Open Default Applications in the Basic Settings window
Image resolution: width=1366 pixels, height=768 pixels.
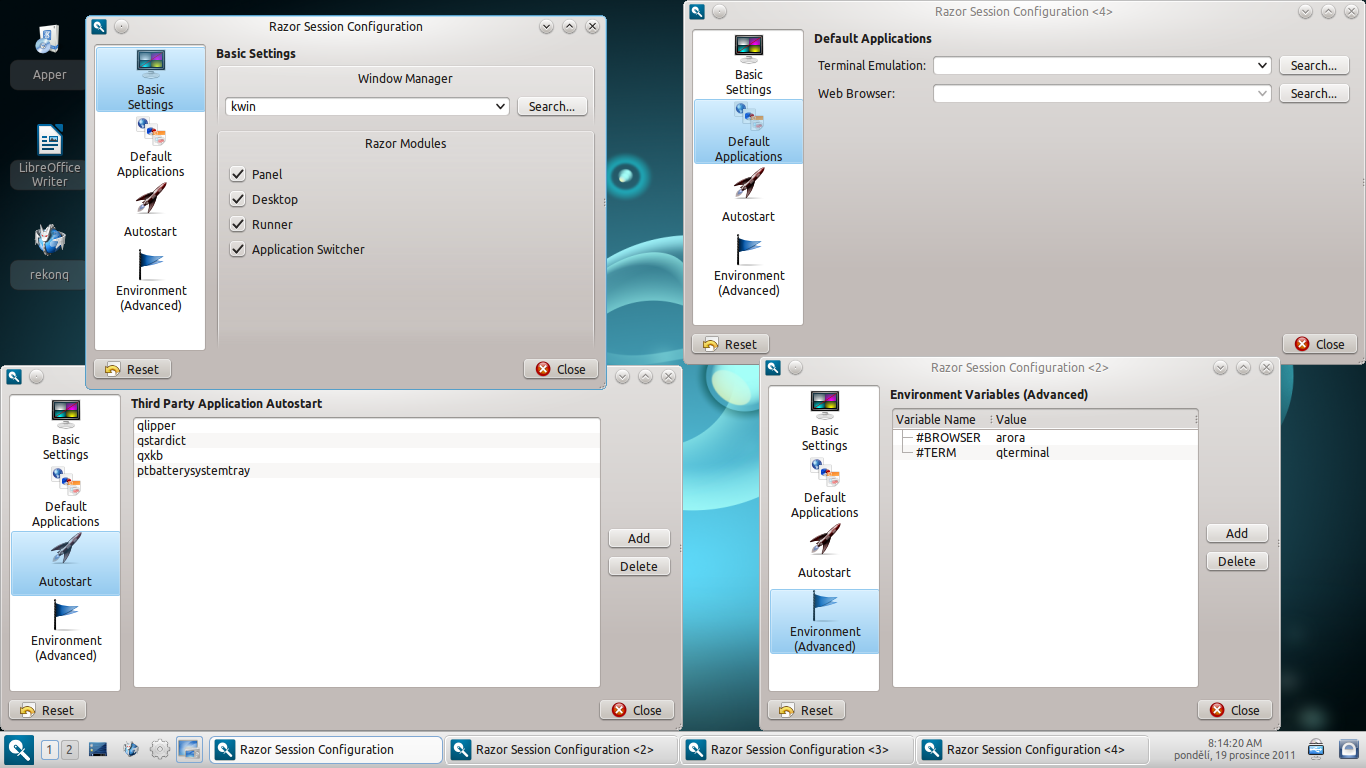point(150,147)
